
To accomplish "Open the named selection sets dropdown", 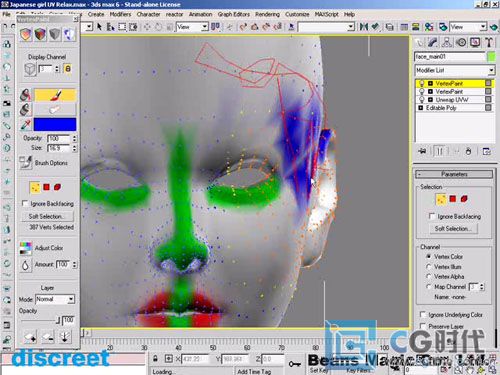I will click(326, 27).
